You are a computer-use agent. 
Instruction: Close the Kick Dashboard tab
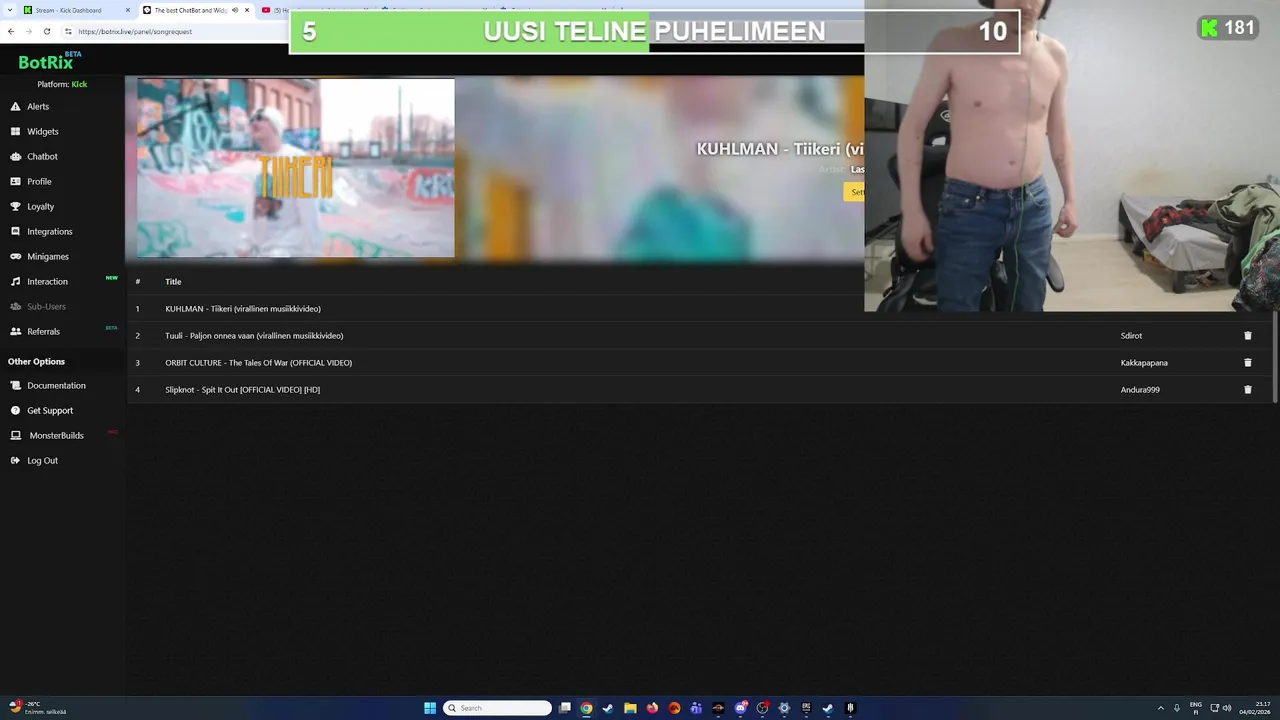127,10
